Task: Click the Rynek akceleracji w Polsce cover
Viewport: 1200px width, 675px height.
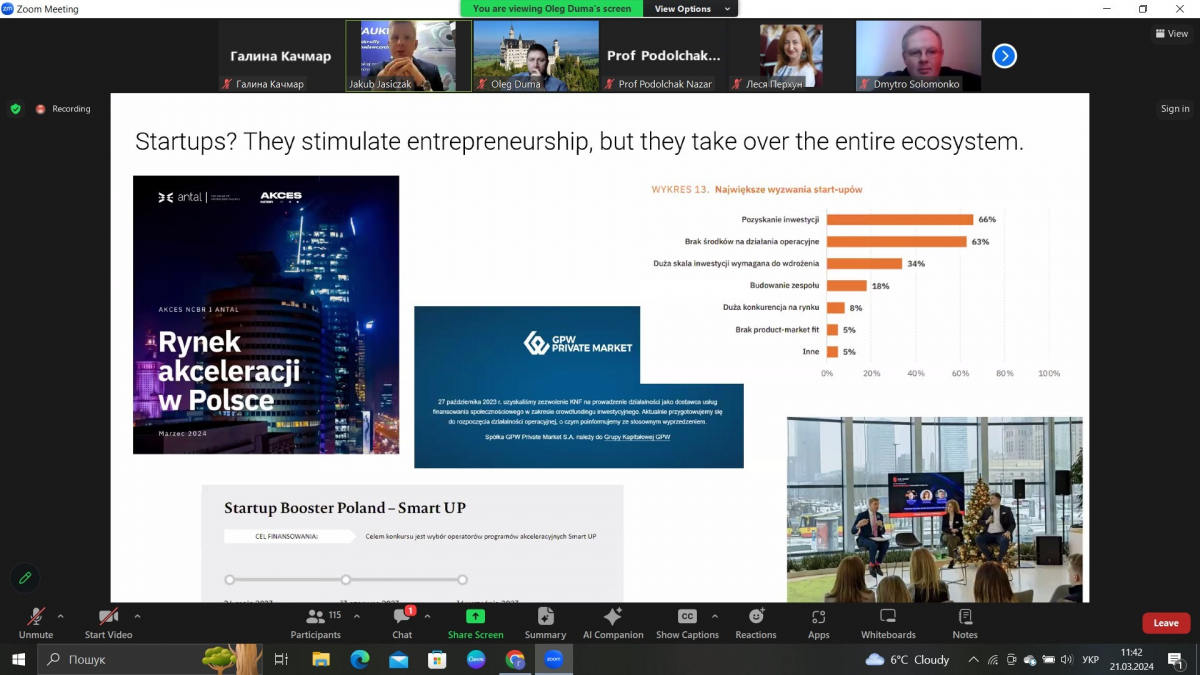Action: pos(266,315)
